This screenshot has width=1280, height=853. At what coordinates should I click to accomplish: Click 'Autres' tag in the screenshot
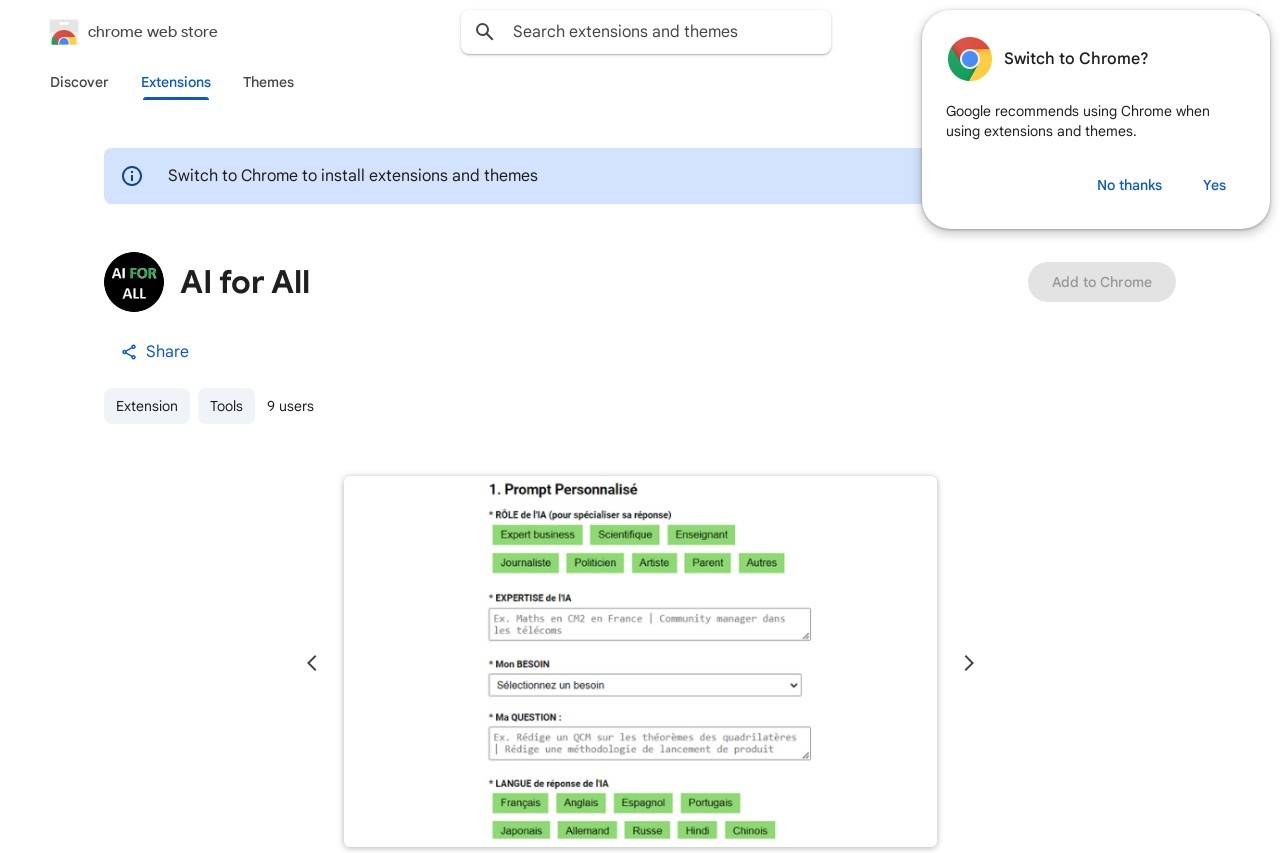(761, 563)
